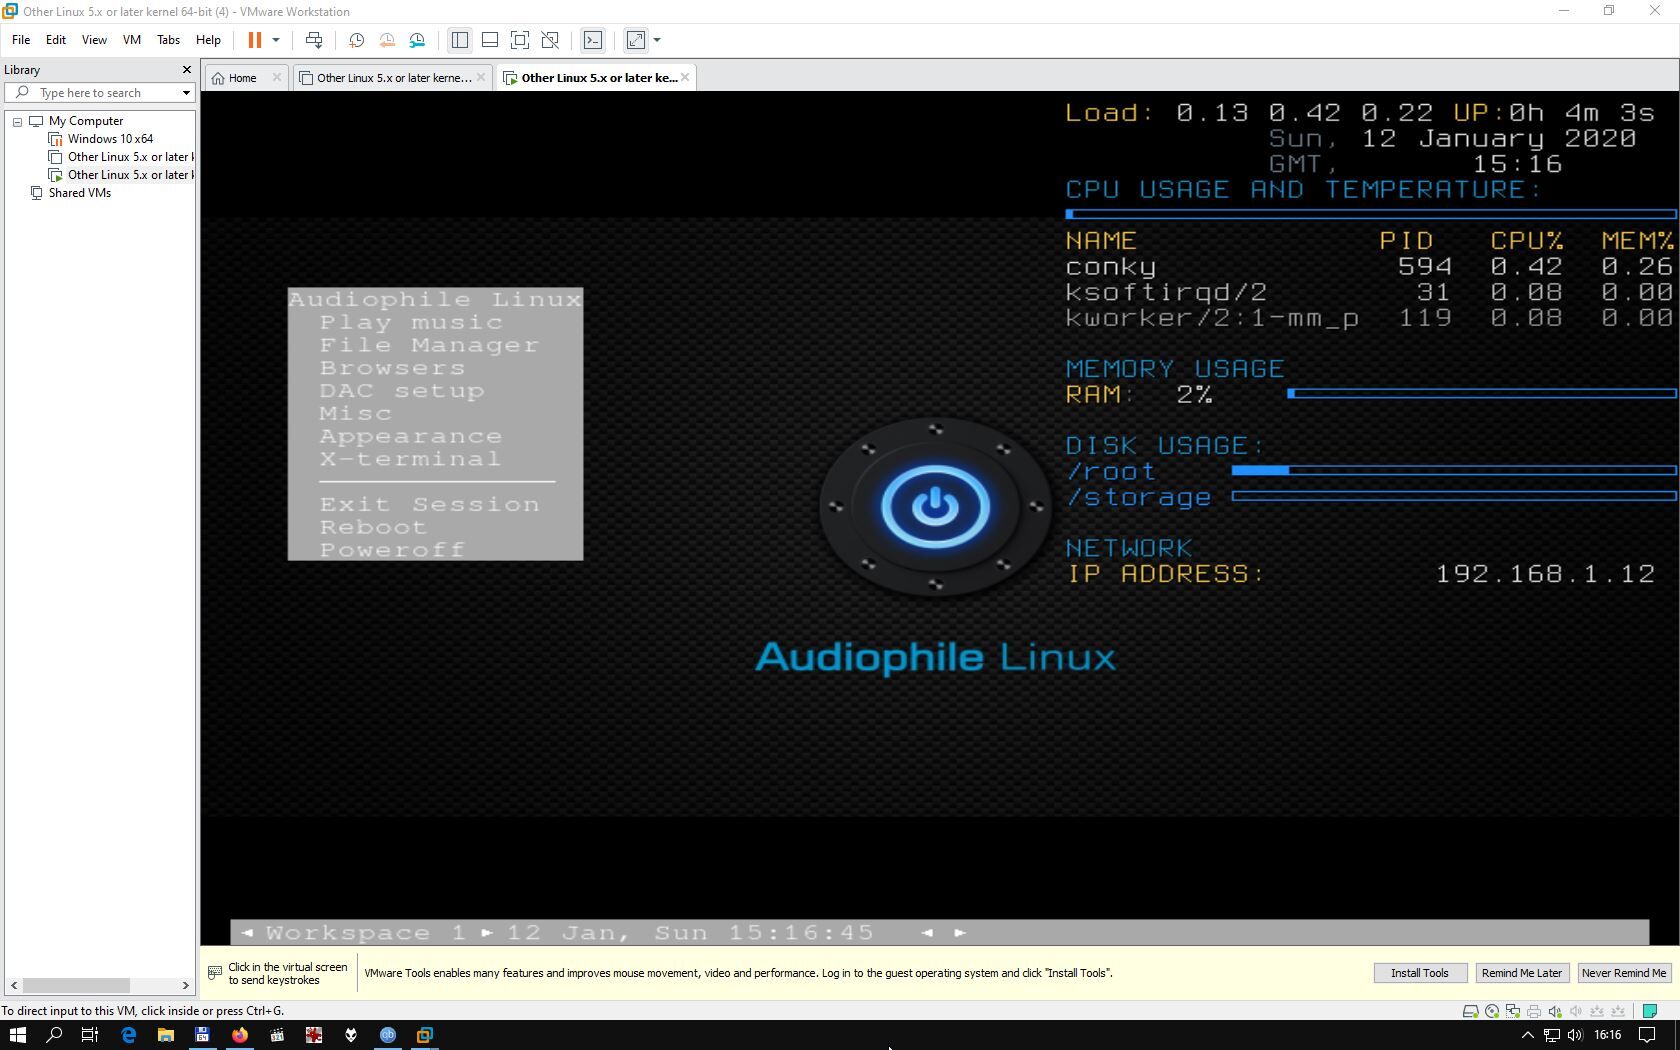Open the Edit menu

tap(56, 40)
